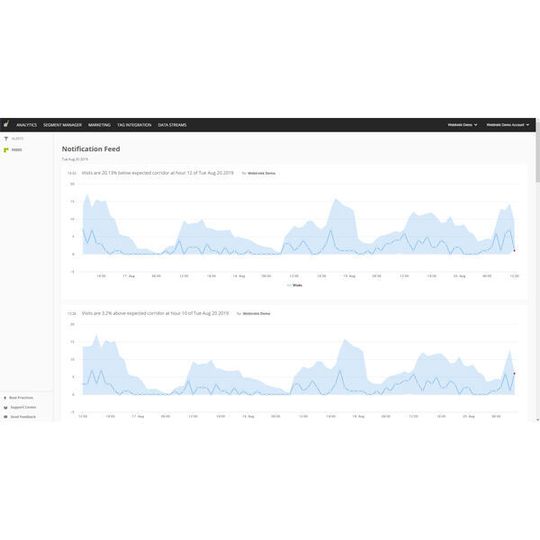Click the Send Feedback envelope icon
Screen dimensions: 540x540
(6, 417)
